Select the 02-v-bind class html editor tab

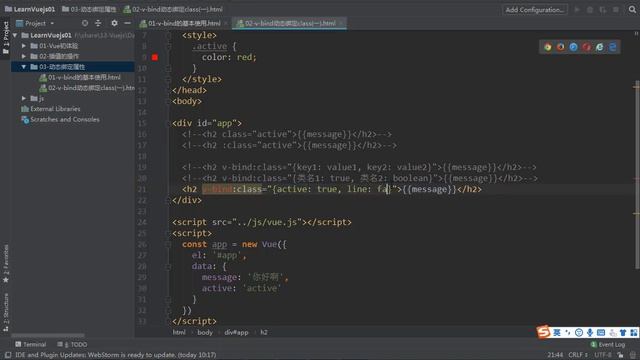290,23
